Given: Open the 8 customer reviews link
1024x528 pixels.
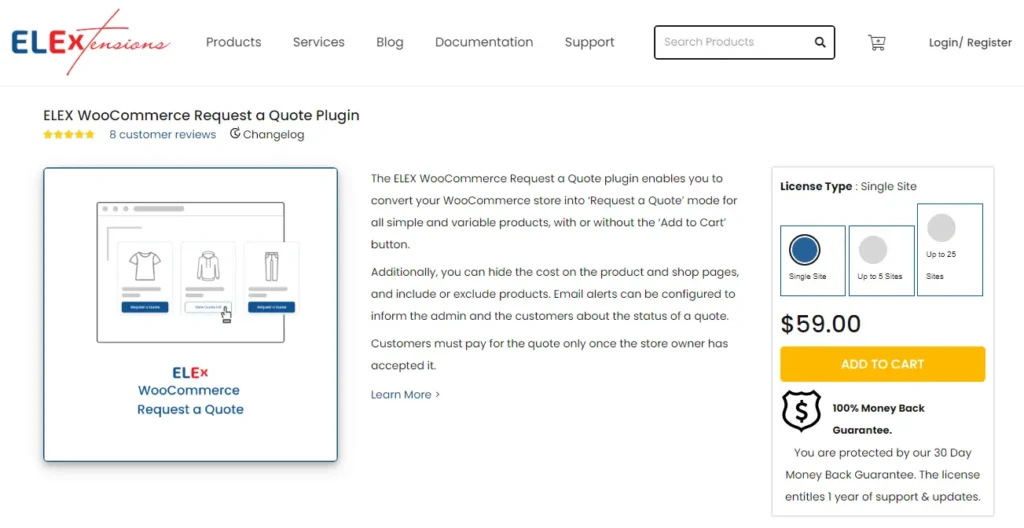Looking at the screenshot, I should click(163, 135).
